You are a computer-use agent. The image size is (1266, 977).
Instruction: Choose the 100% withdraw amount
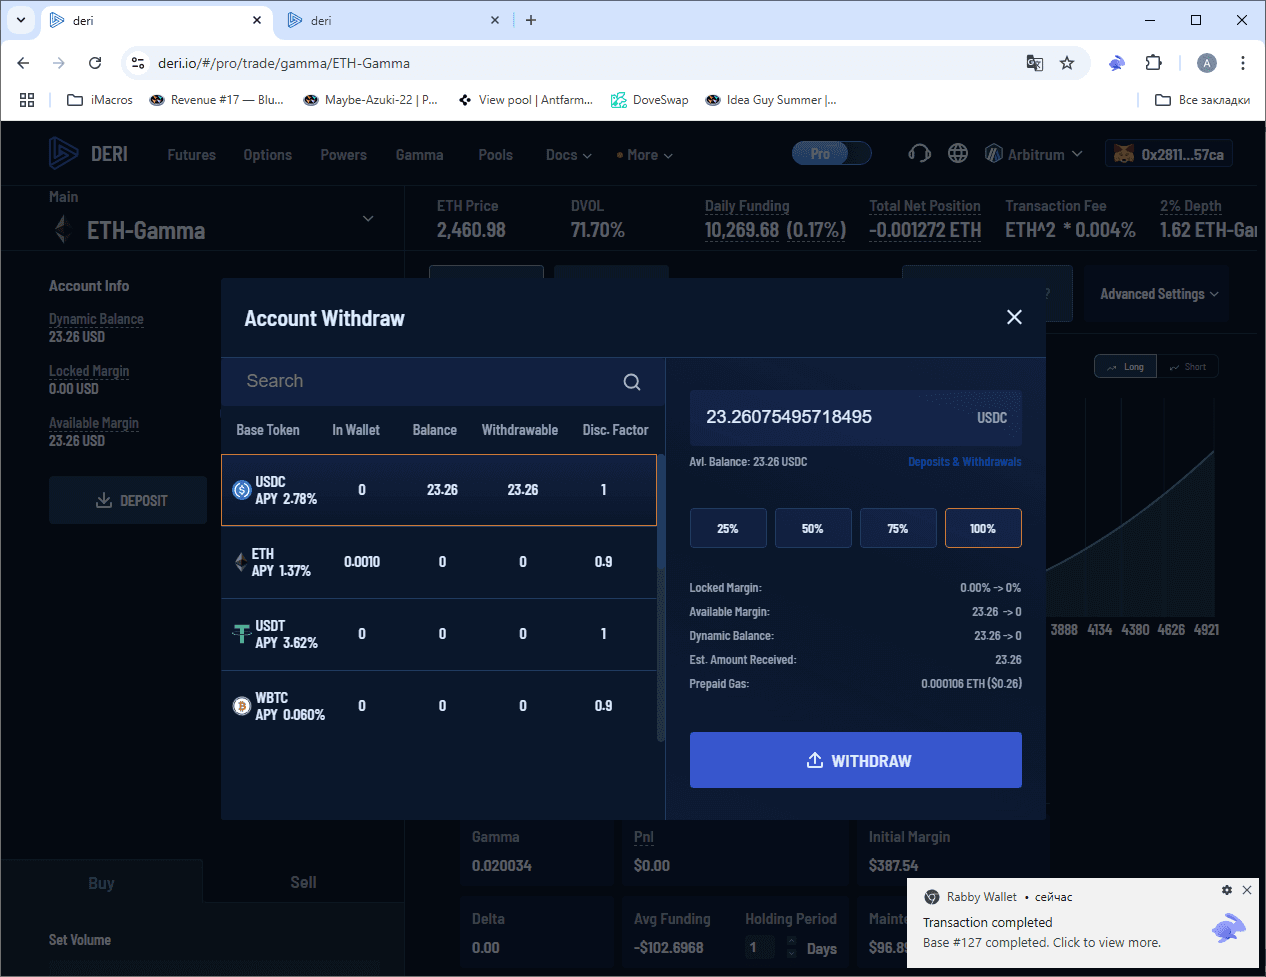click(x=983, y=528)
